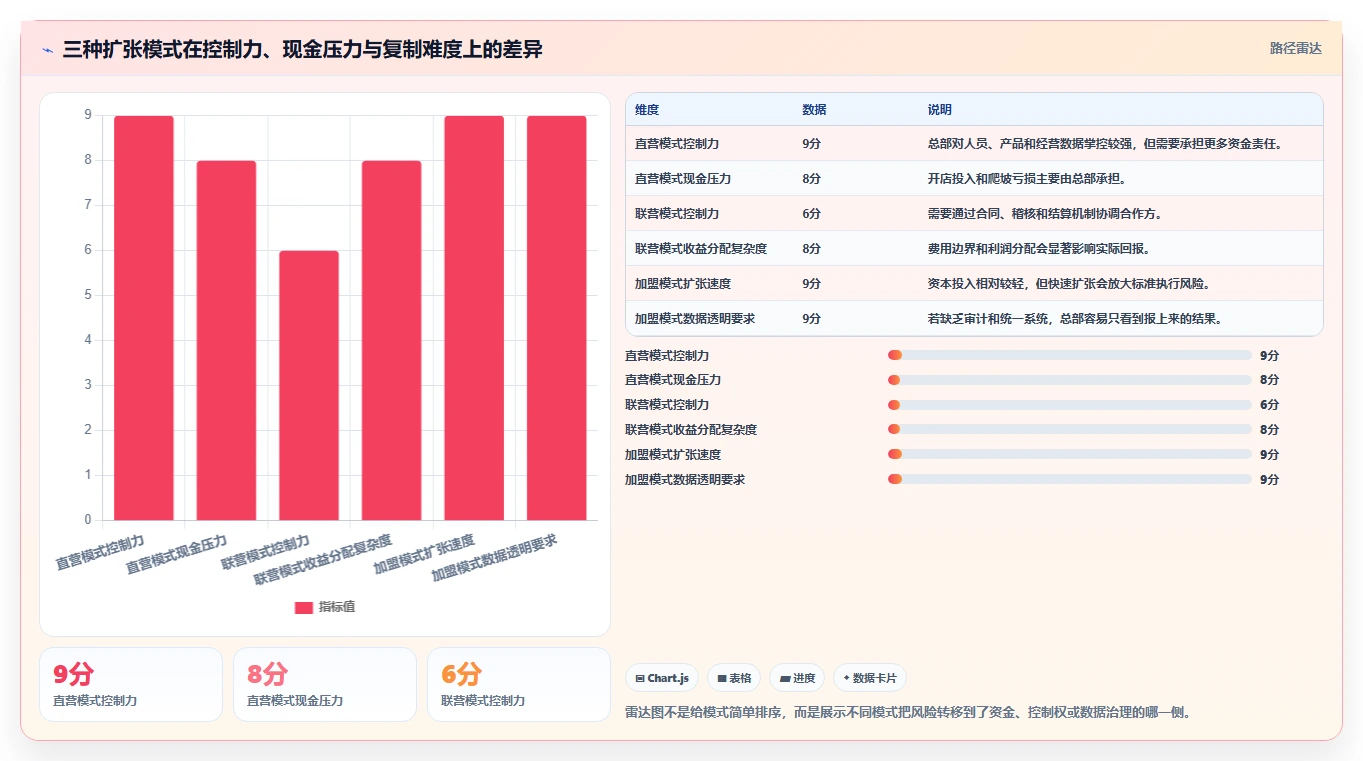Click the chart bar for 加盟模式数据透明要求
1363x761 pixels.
pos(557,318)
